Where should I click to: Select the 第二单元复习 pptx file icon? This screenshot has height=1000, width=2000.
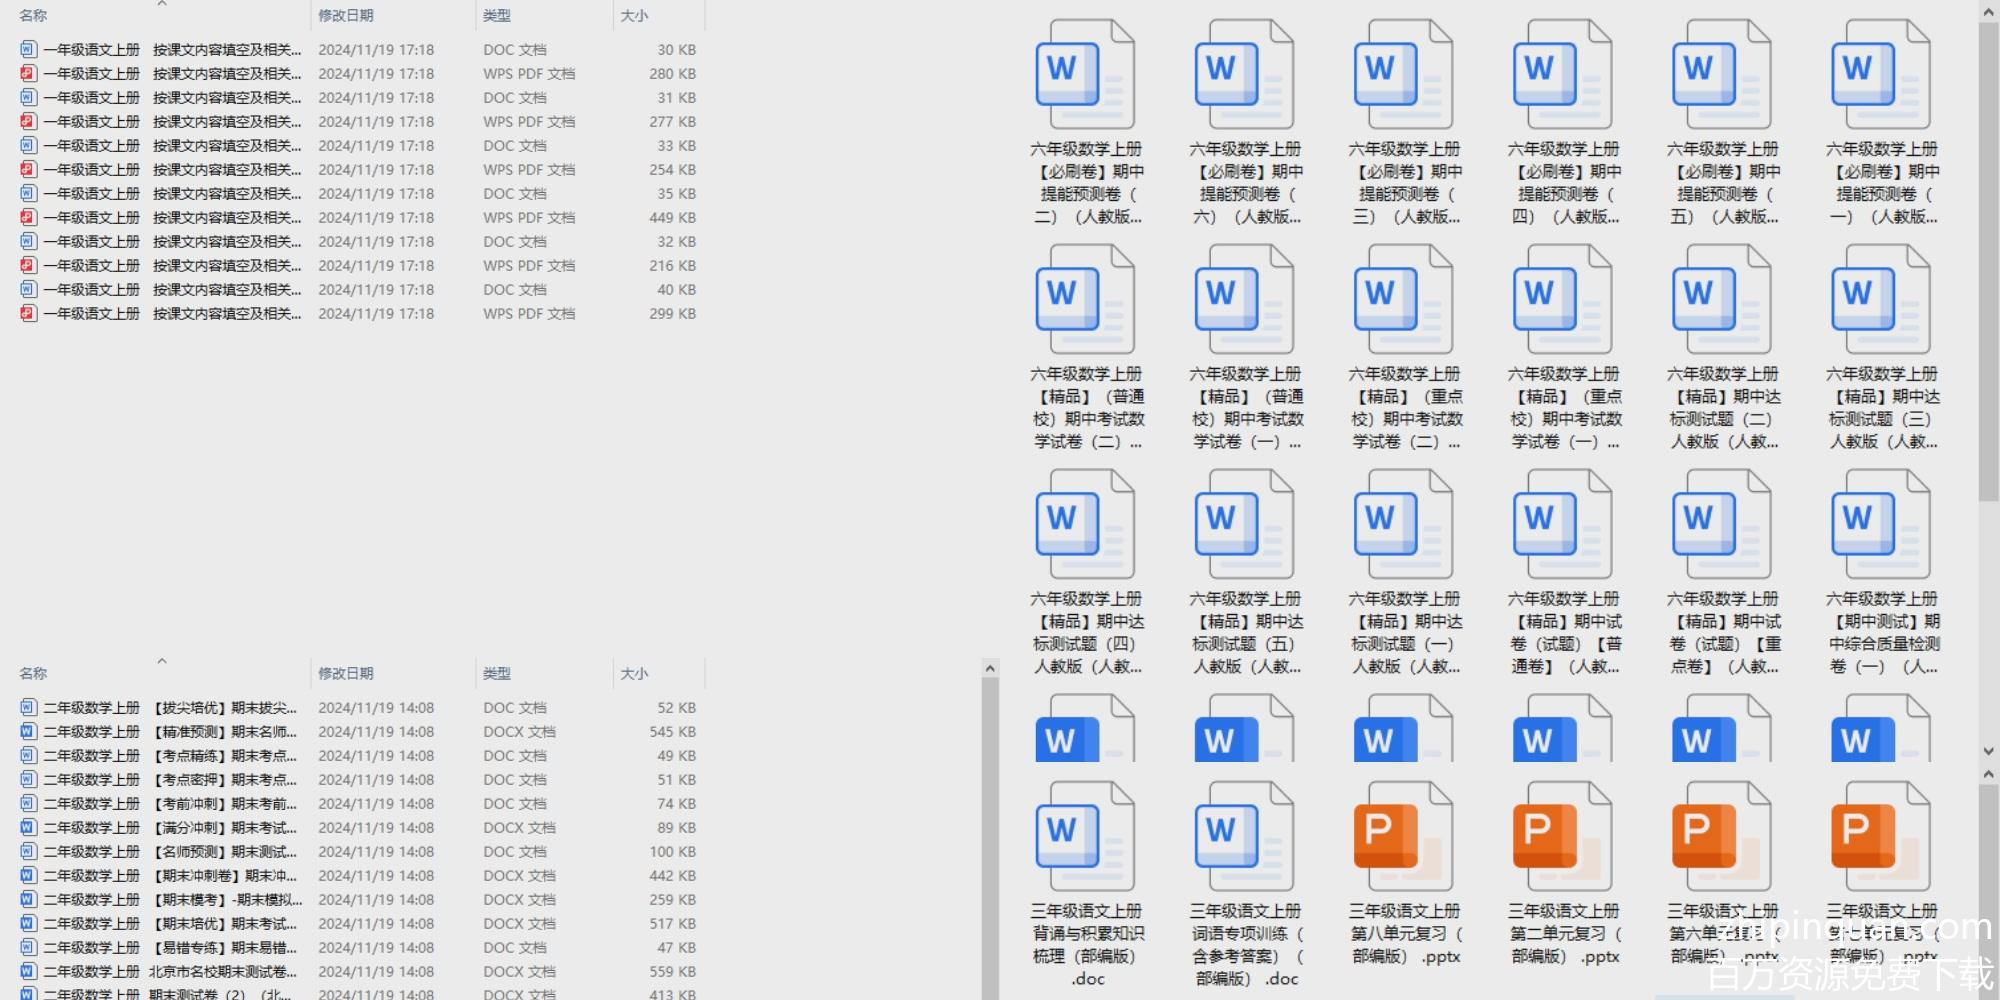[1562, 836]
